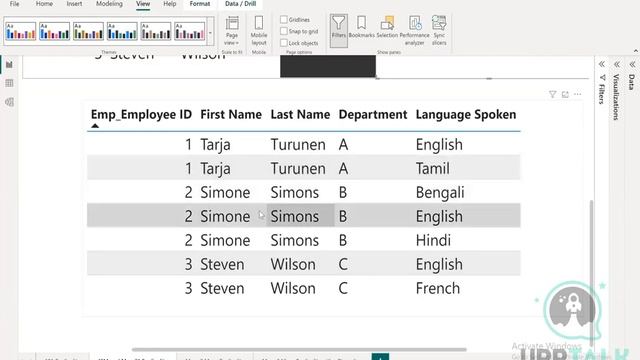Apply the first theme thumbnail
The width and height of the screenshot is (640, 360).
[x=21, y=31]
